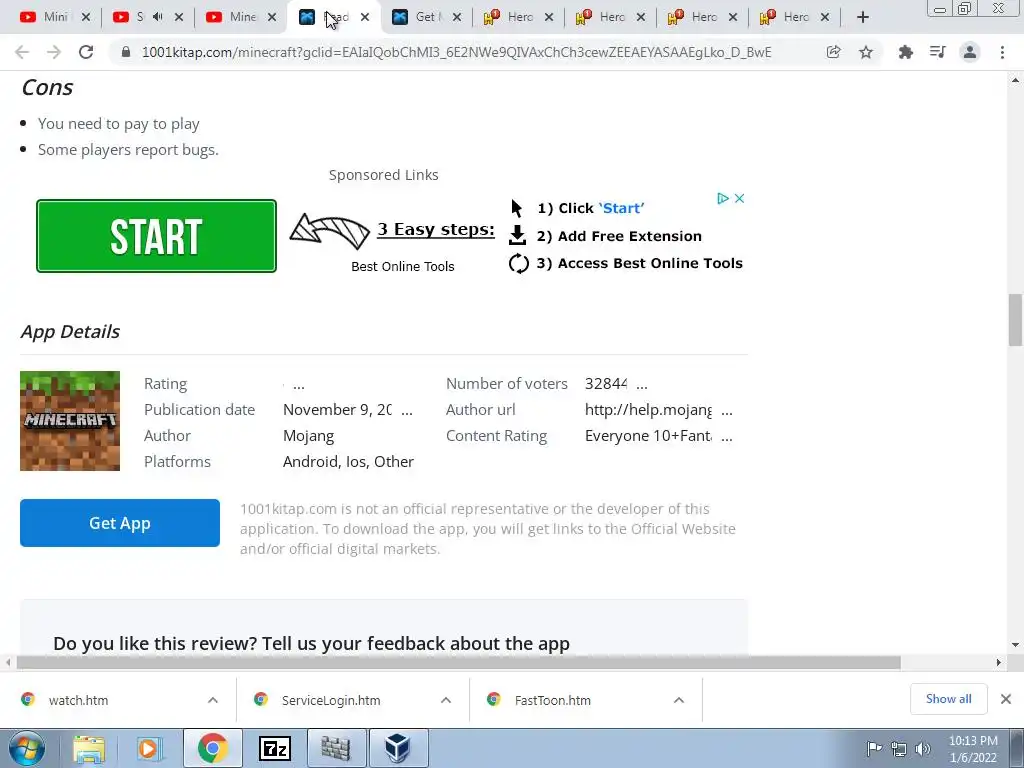This screenshot has width=1024, height=768.
Task: Open a new tab with the plus button
Action: coord(863,17)
